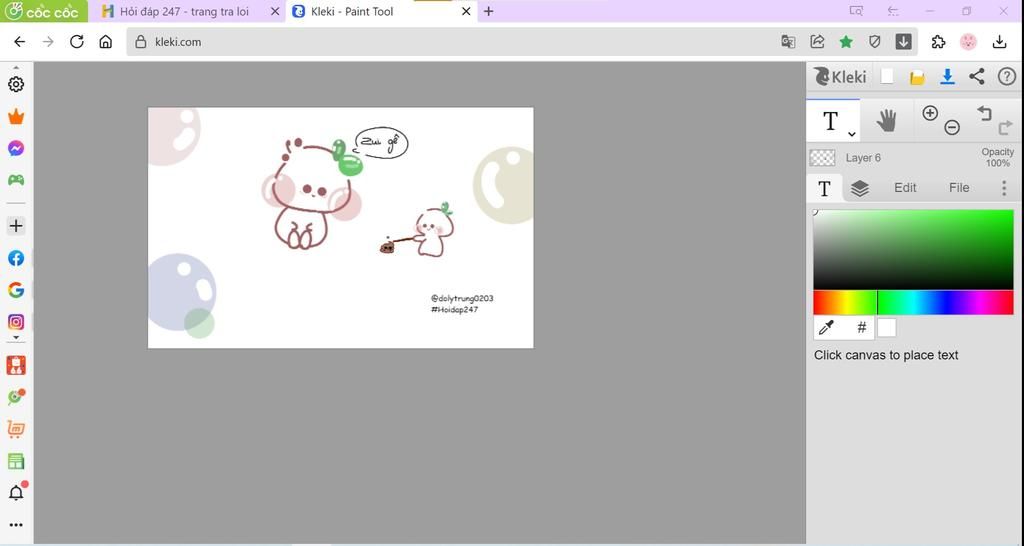Add a sidebar shortcut with plus icon
The image size is (1024, 546).
click(16, 226)
